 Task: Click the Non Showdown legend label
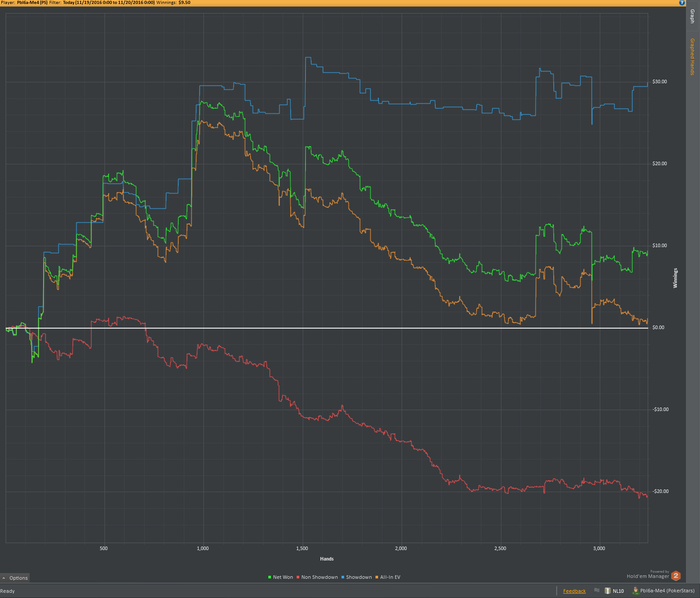320,577
